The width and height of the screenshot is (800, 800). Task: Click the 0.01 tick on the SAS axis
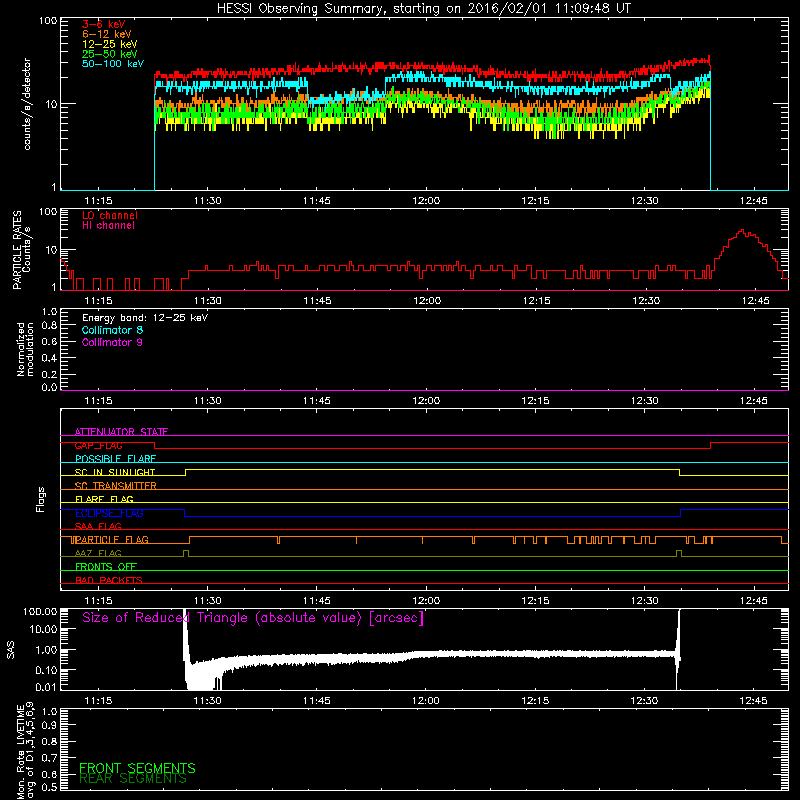pyautogui.click(x=46, y=687)
